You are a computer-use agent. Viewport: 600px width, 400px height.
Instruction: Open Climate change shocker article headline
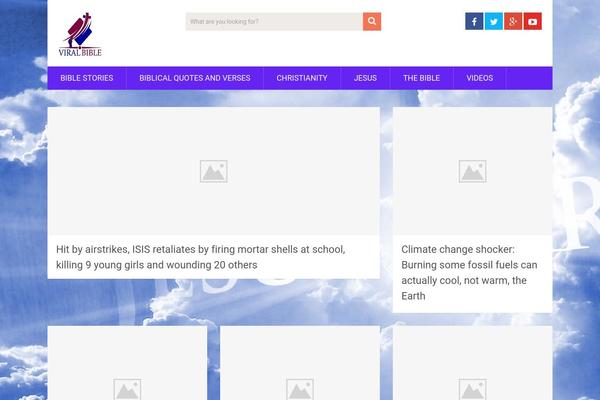point(469,273)
